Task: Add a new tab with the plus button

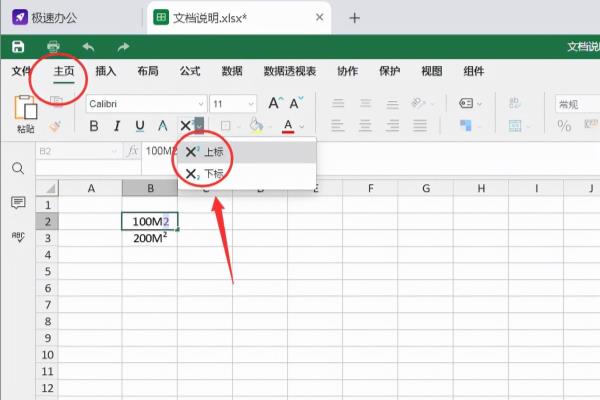Action: 354,18
